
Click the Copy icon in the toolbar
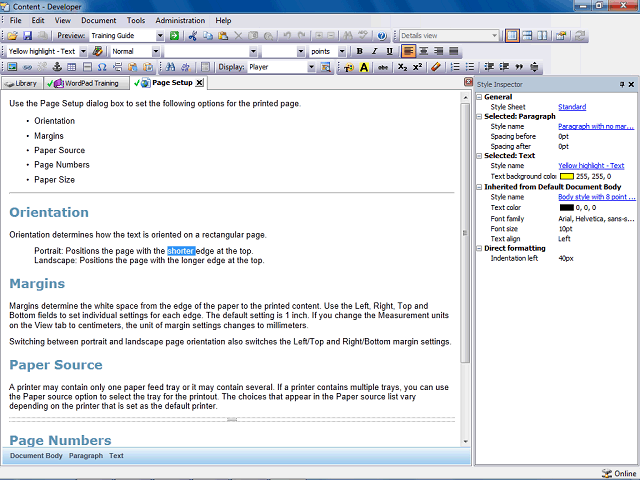208,36
